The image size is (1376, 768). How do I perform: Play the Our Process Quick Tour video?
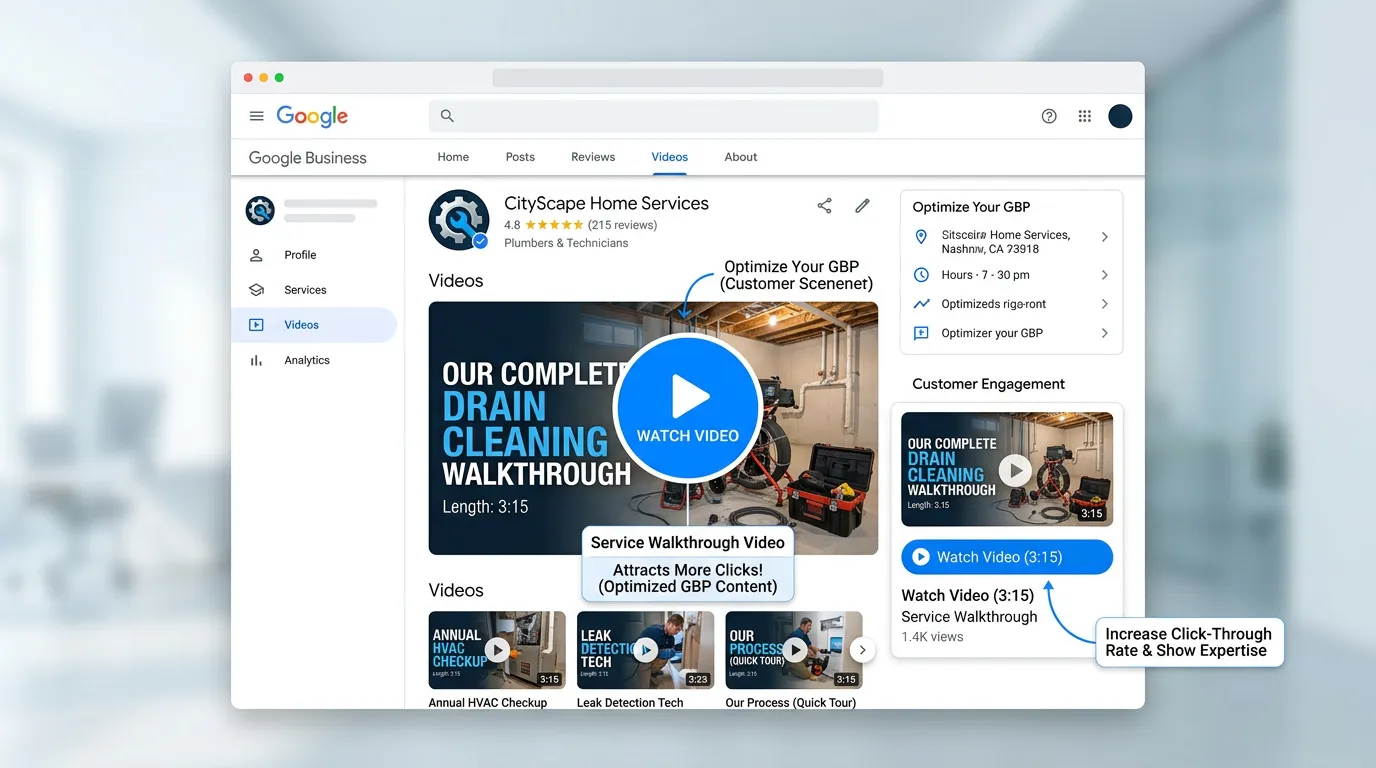pyautogui.click(x=795, y=650)
